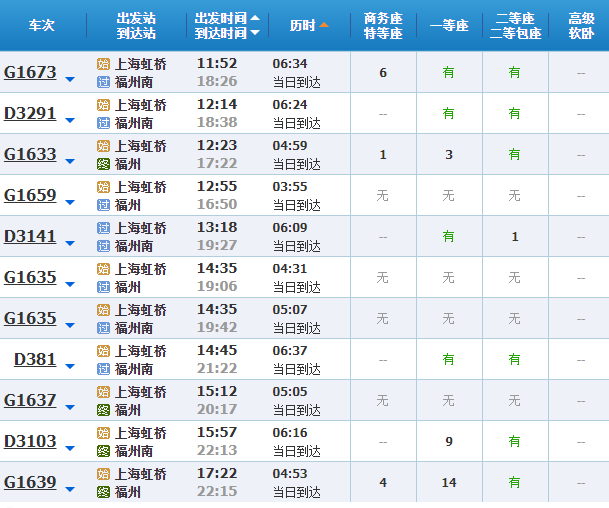
Task: Click the orange origin-station icon for G1673
Action: [x=103, y=64]
